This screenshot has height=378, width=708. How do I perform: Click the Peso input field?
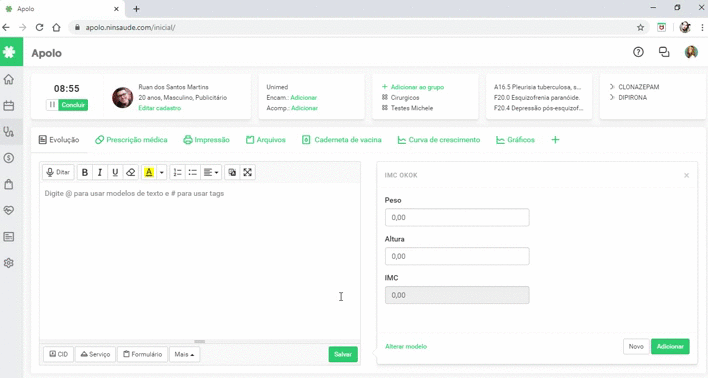(457, 217)
